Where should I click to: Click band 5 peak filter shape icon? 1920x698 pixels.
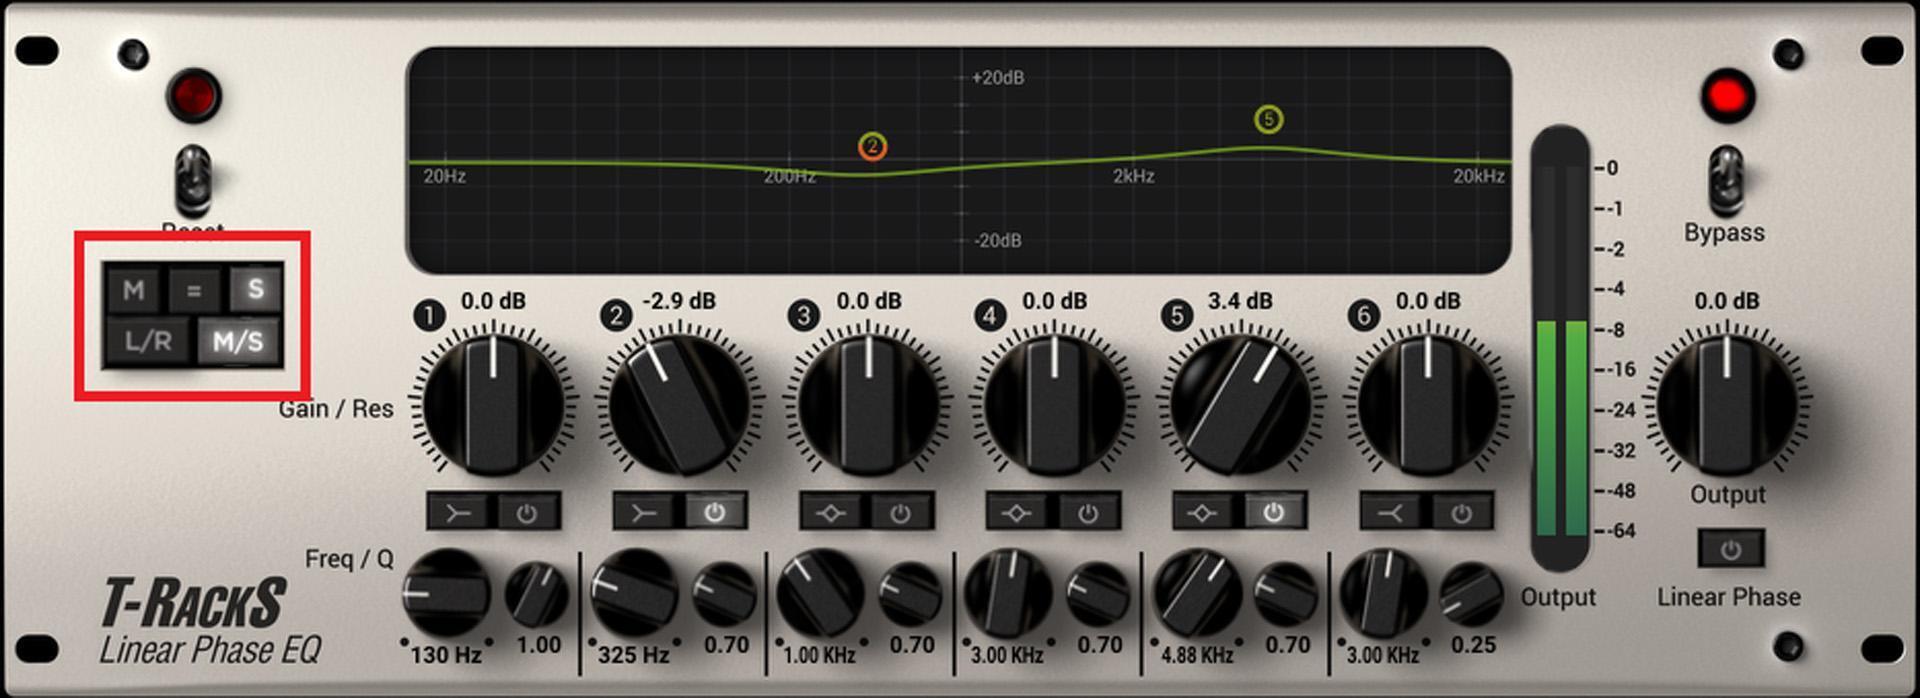1205,513
